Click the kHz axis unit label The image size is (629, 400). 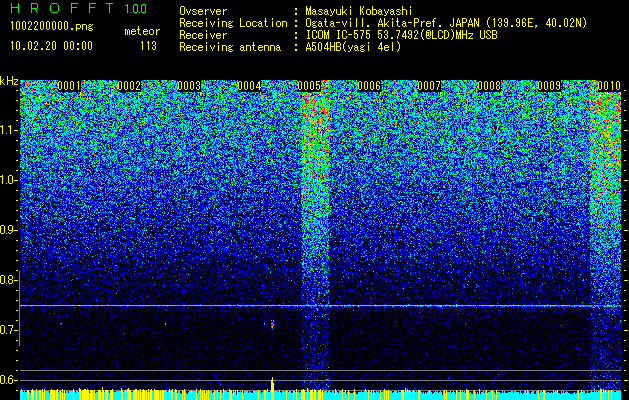pos(9,82)
